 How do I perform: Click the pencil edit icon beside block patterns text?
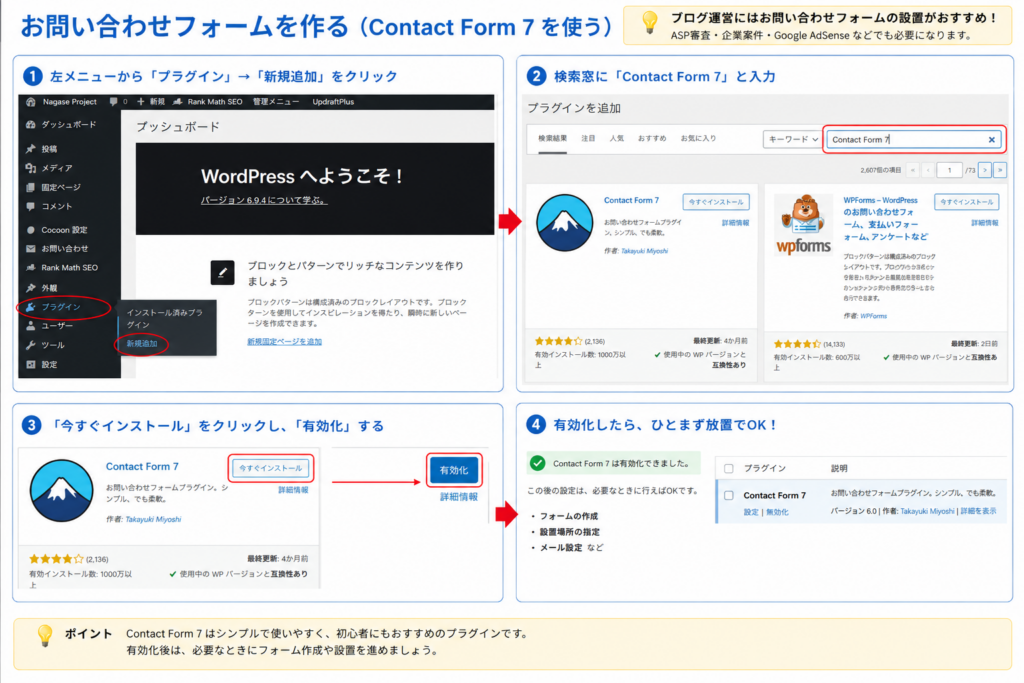pos(222,272)
